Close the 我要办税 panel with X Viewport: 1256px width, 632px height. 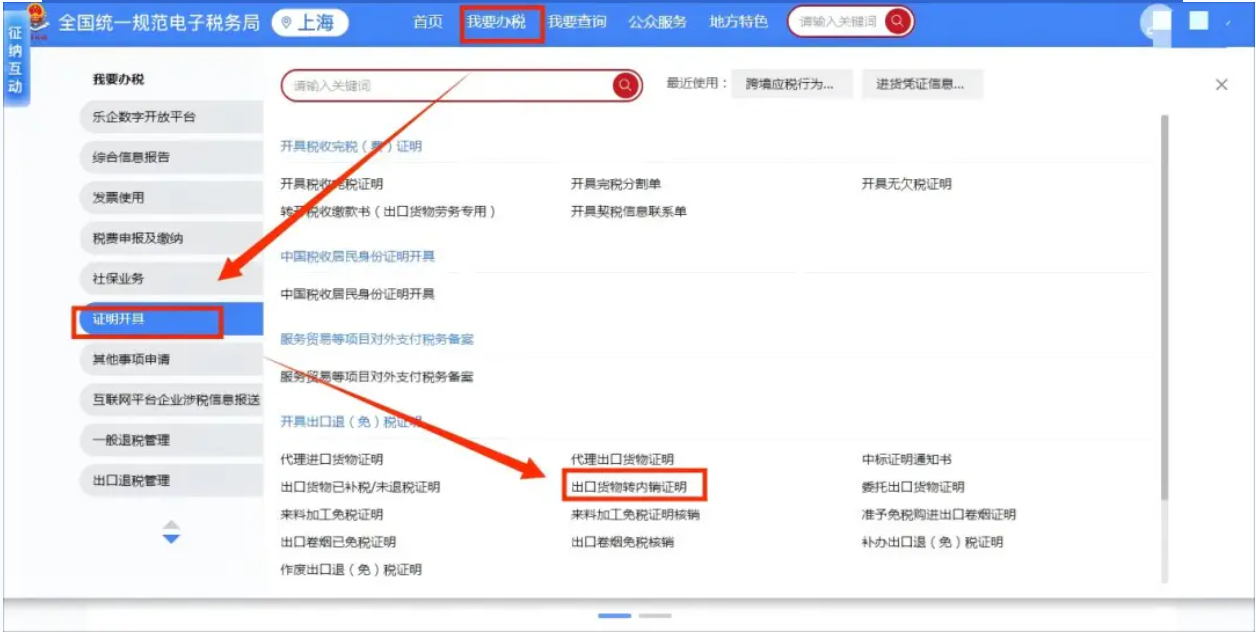point(1221,85)
